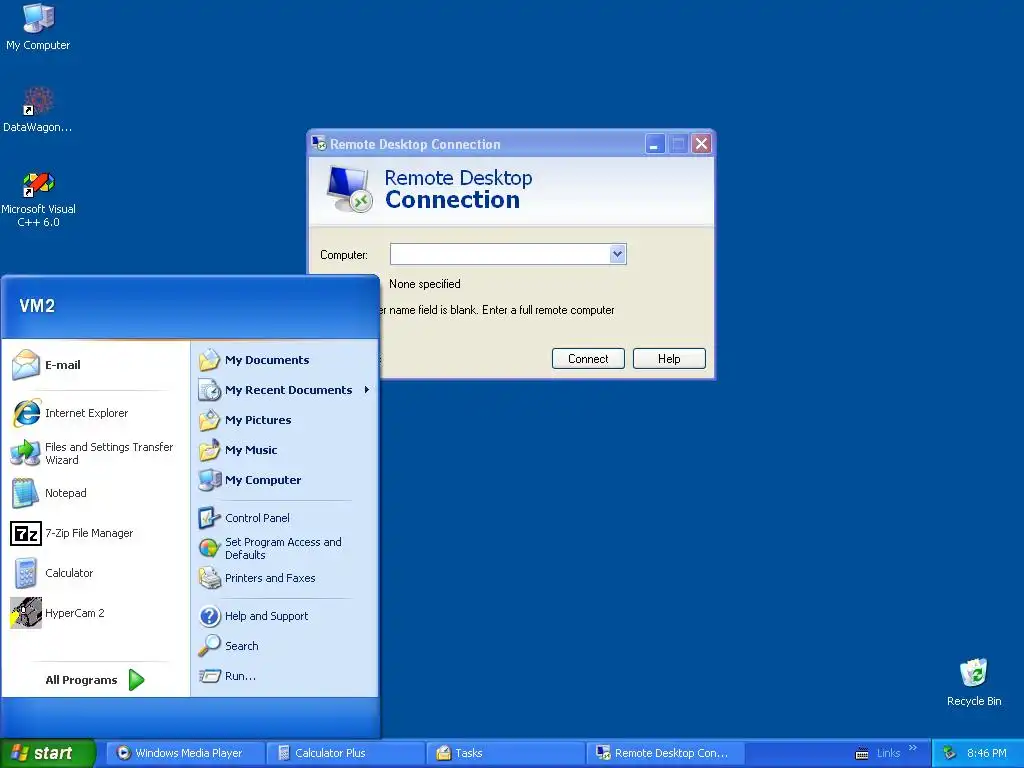Open Help and Support

(x=285, y=616)
